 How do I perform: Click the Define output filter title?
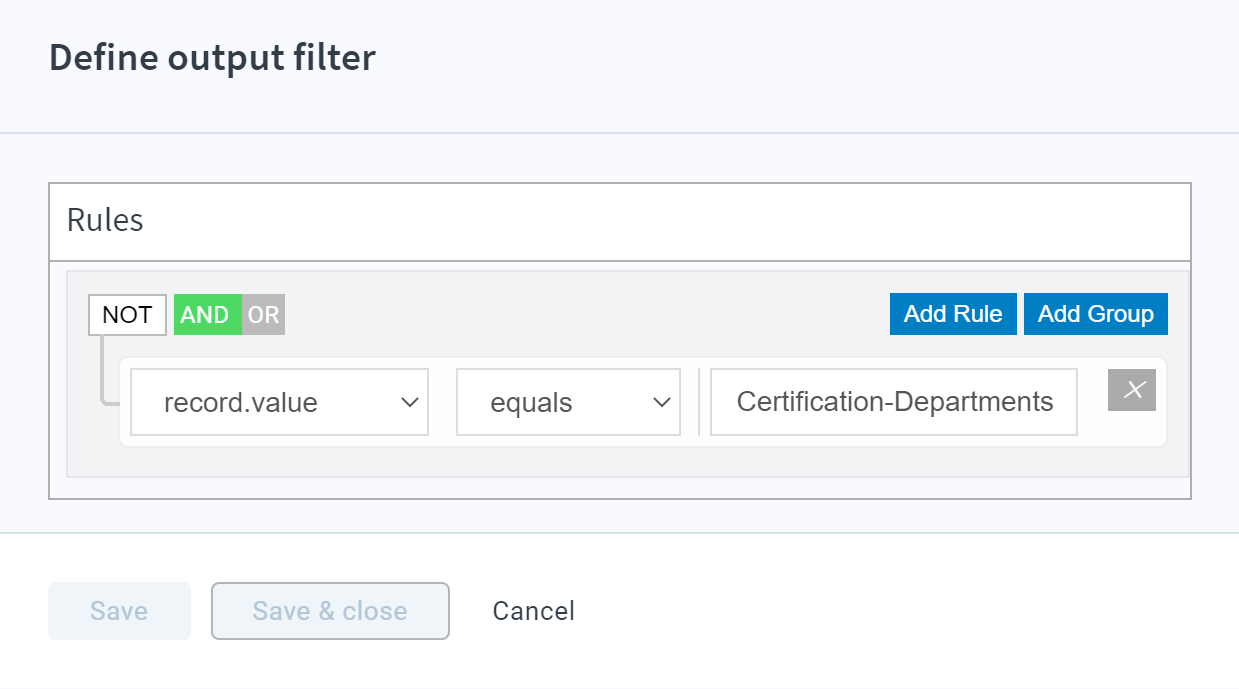[212, 58]
